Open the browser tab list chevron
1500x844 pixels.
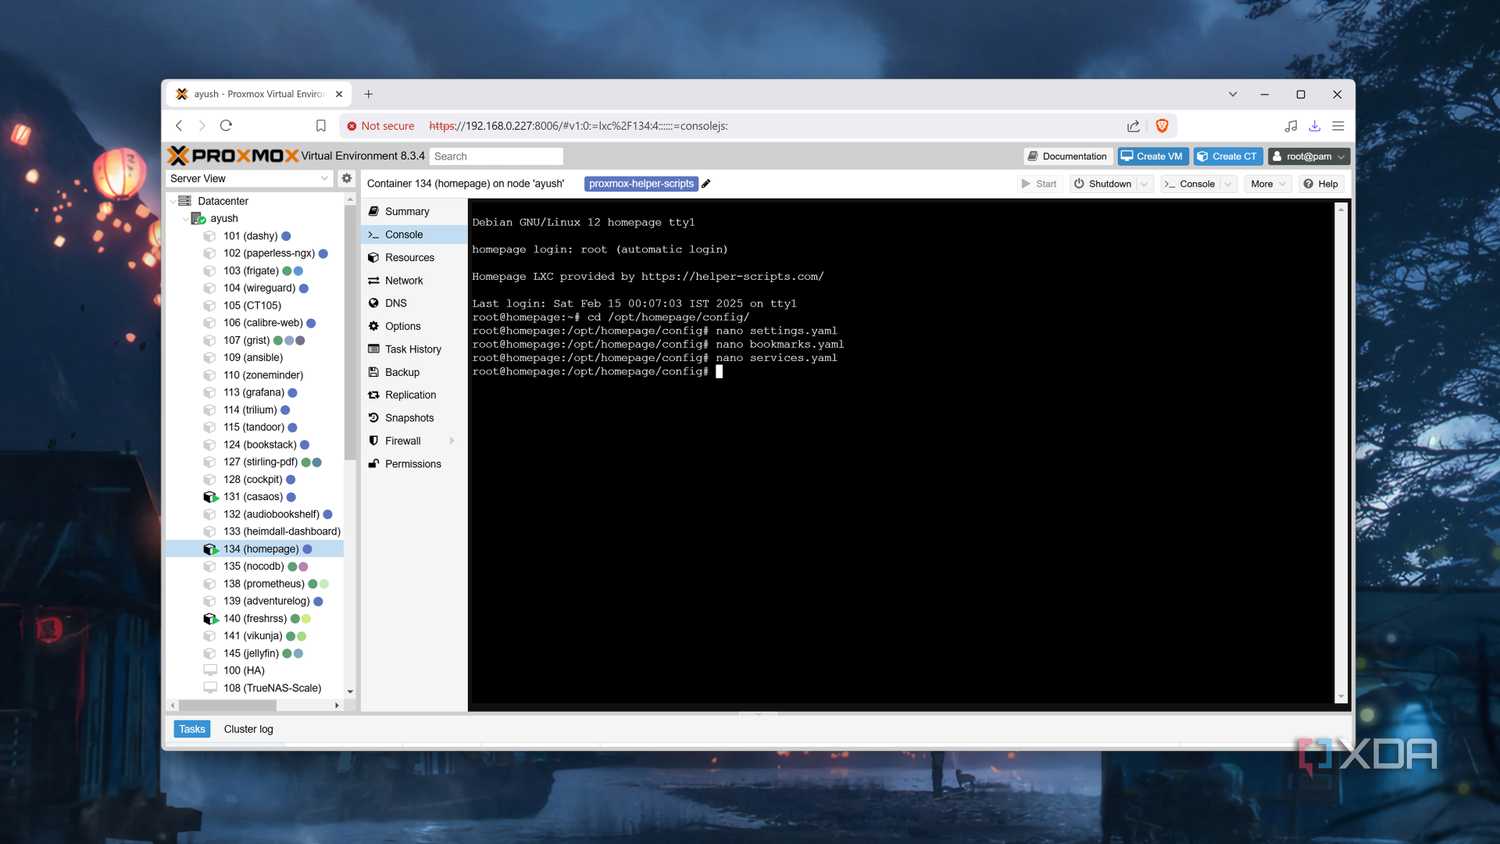click(x=1233, y=94)
